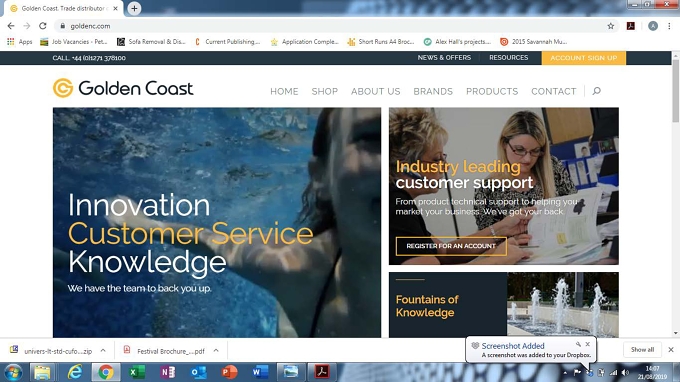
Task: Click the Screenshot Added notification title
Action: point(513,346)
